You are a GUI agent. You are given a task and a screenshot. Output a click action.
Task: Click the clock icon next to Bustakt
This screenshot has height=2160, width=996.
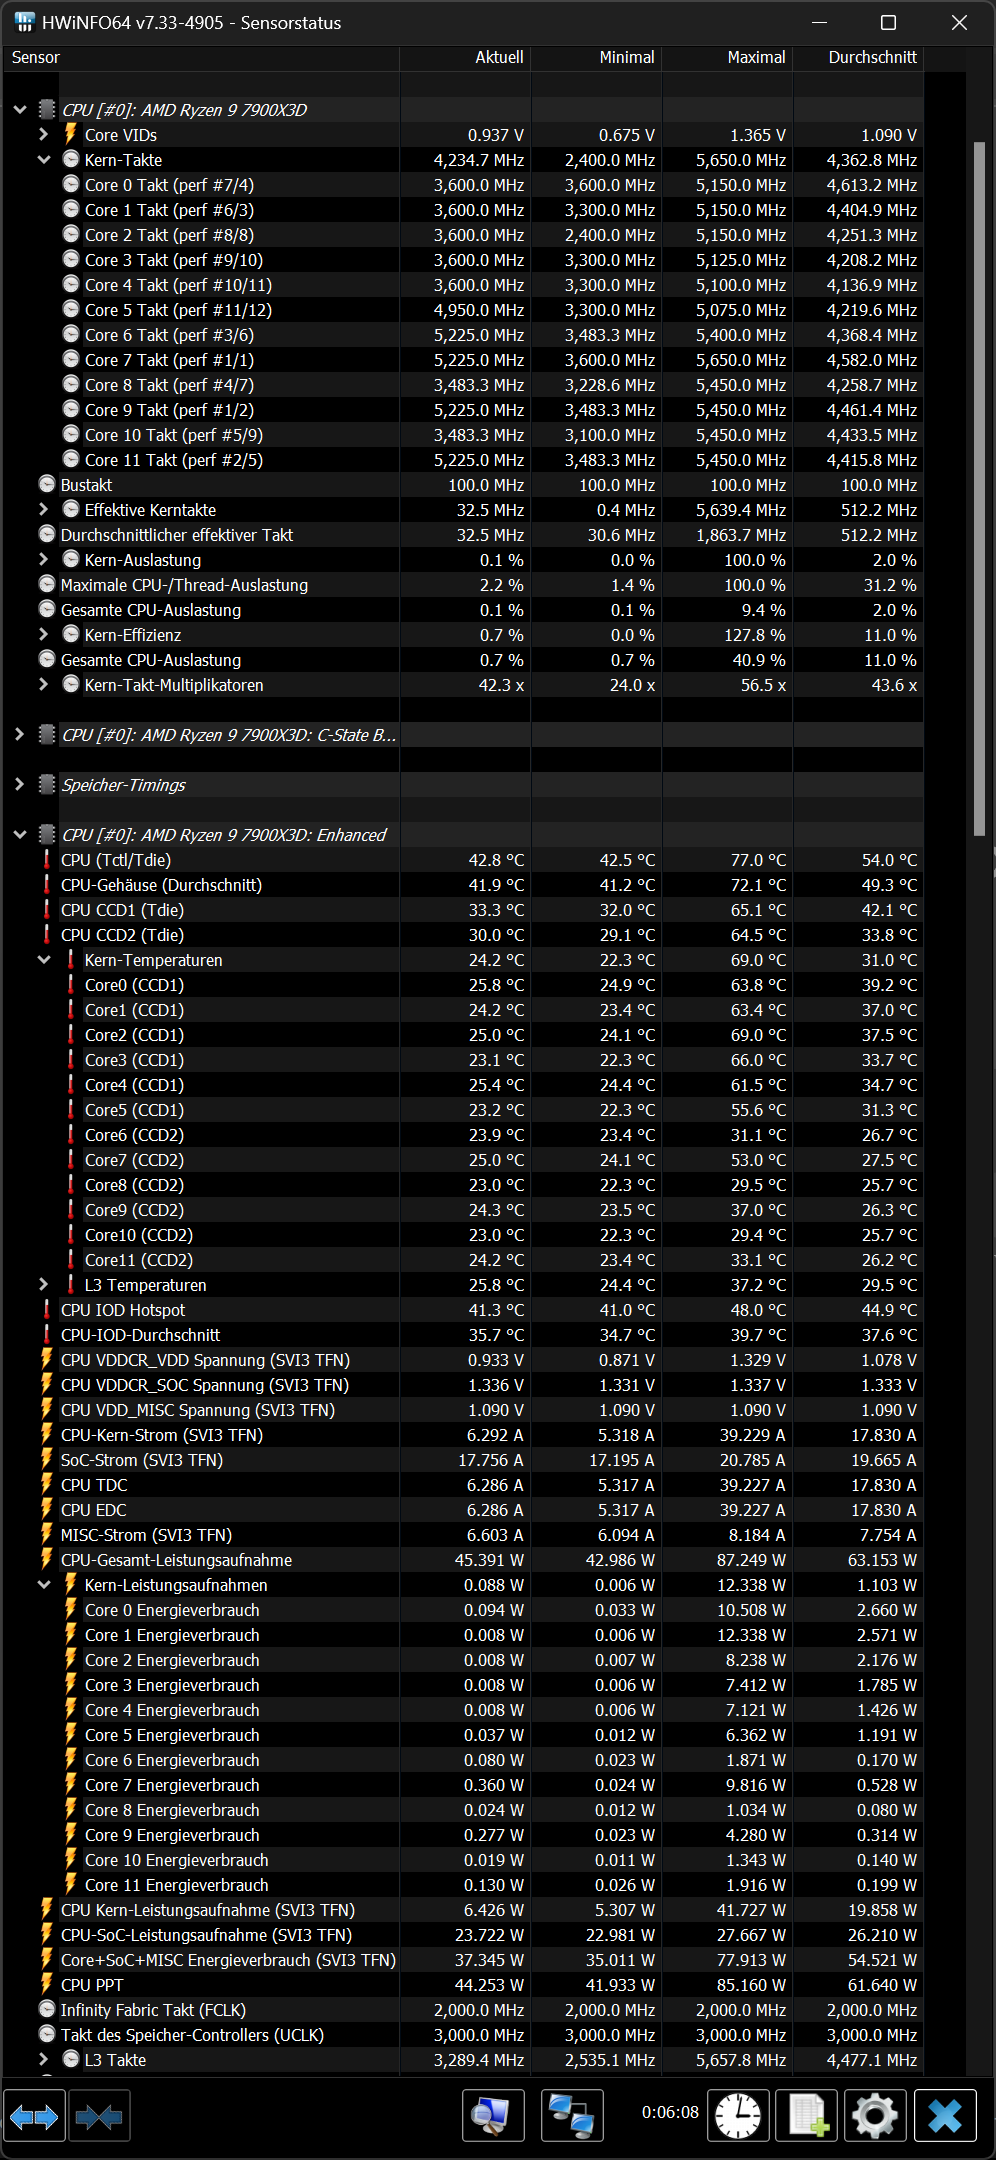(47, 484)
